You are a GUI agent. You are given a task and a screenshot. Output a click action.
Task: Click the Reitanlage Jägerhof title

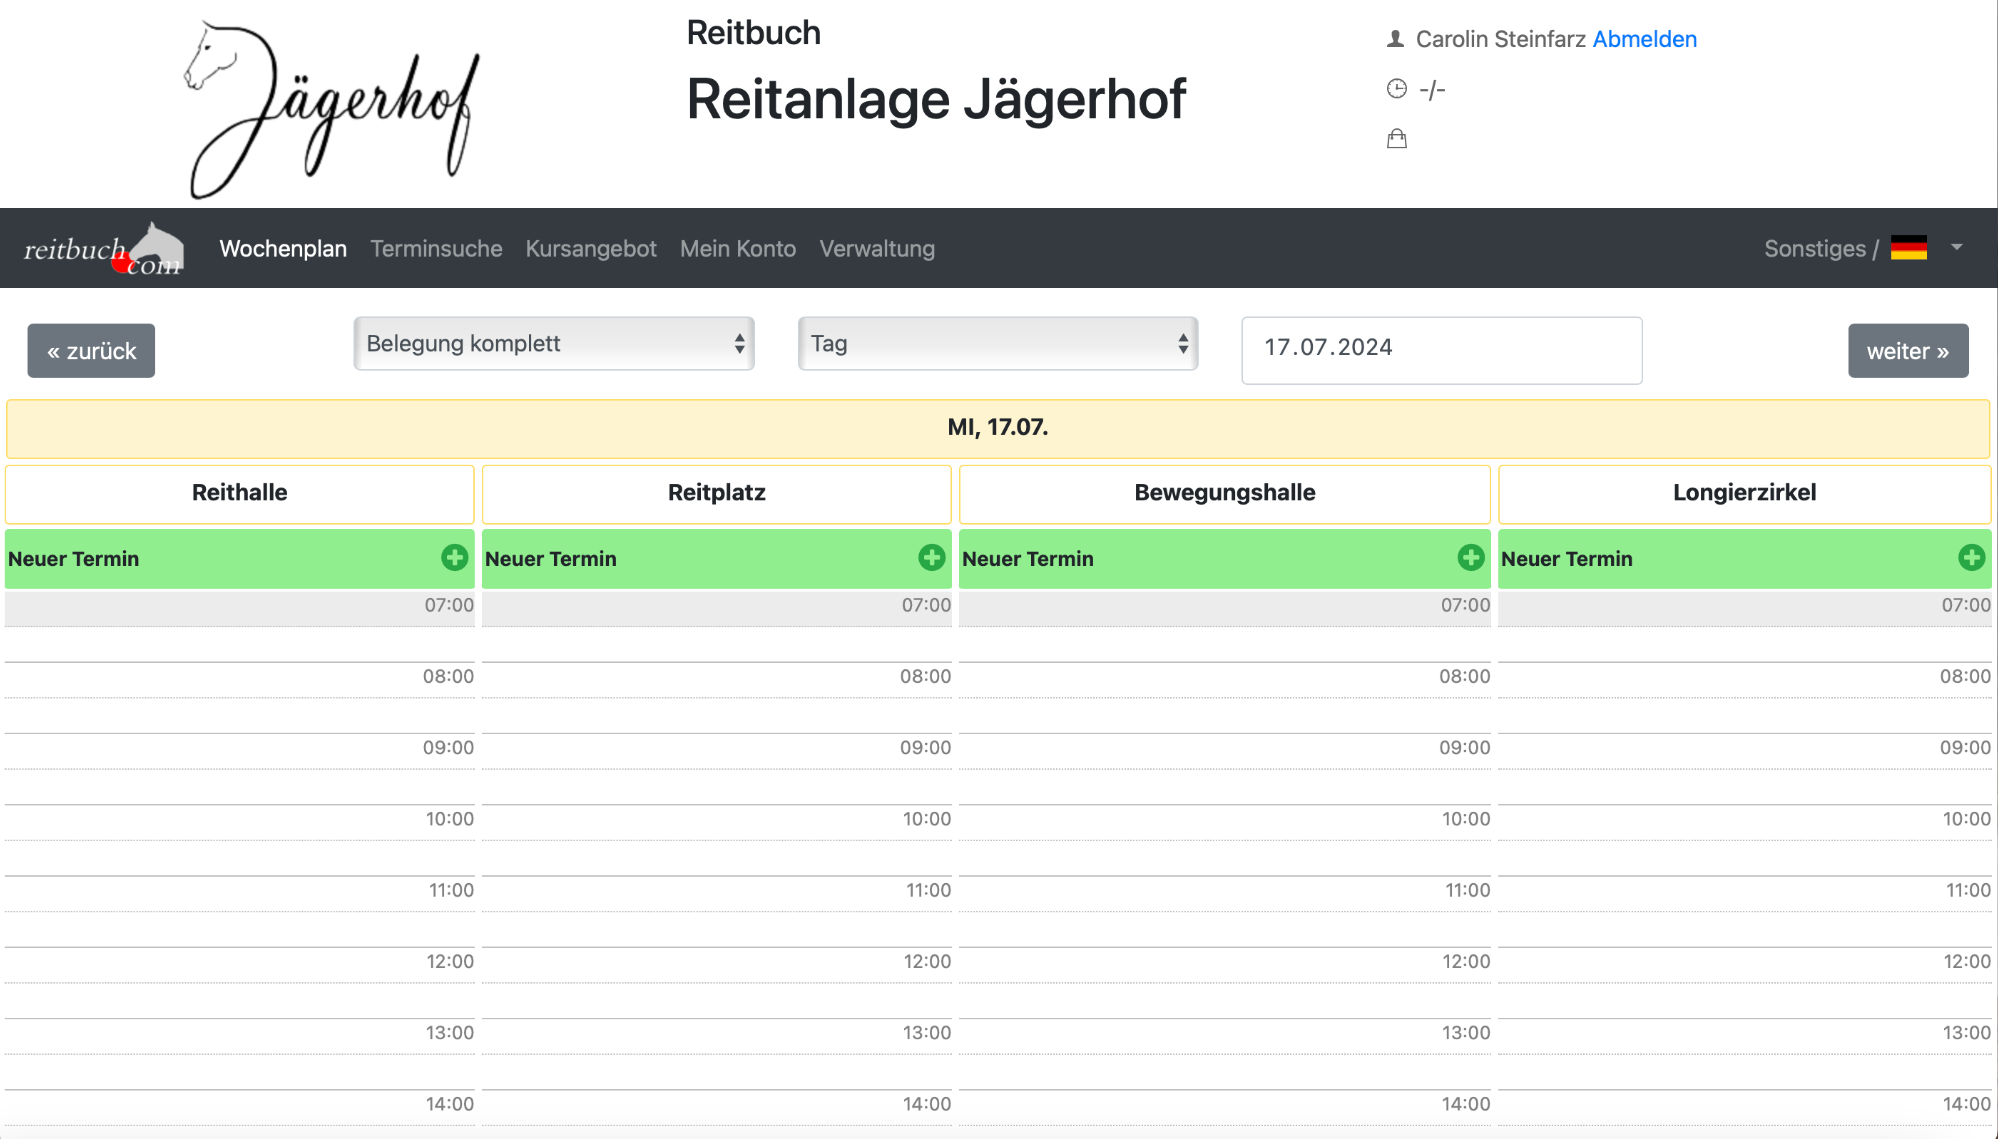point(936,99)
